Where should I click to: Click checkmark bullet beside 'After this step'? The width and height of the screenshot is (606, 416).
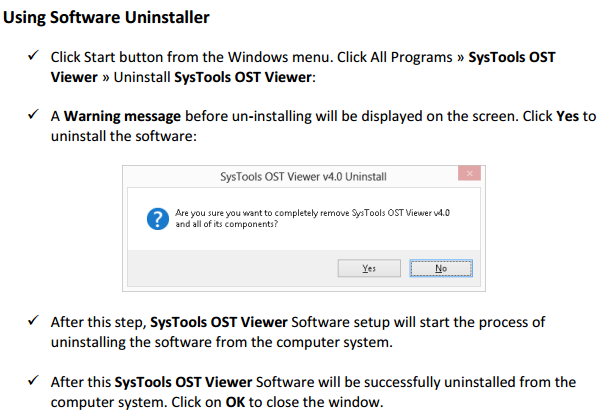[x=34, y=321]
